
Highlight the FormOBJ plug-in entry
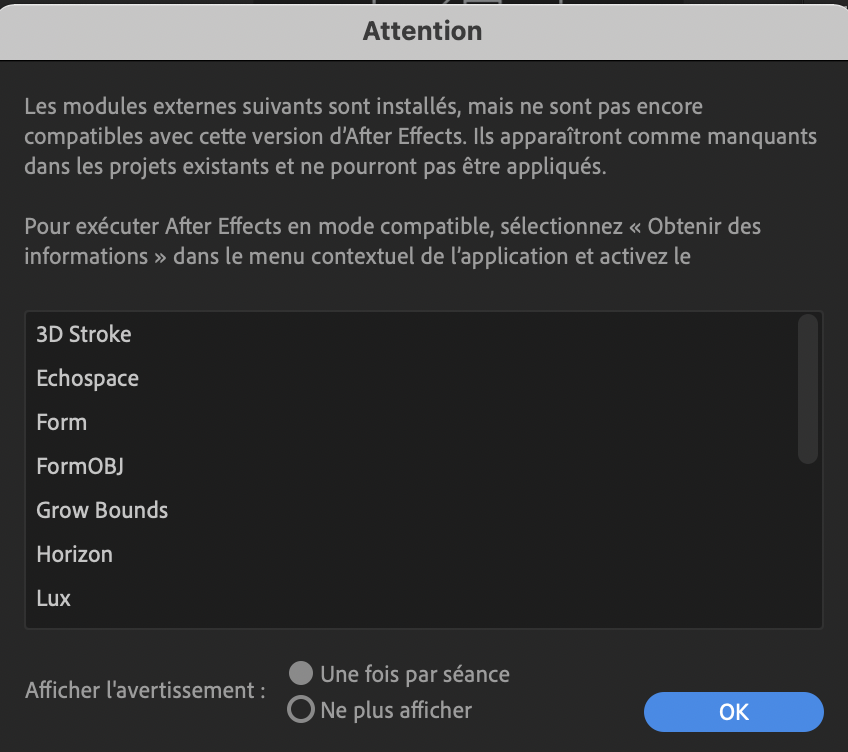click(80, 466)
